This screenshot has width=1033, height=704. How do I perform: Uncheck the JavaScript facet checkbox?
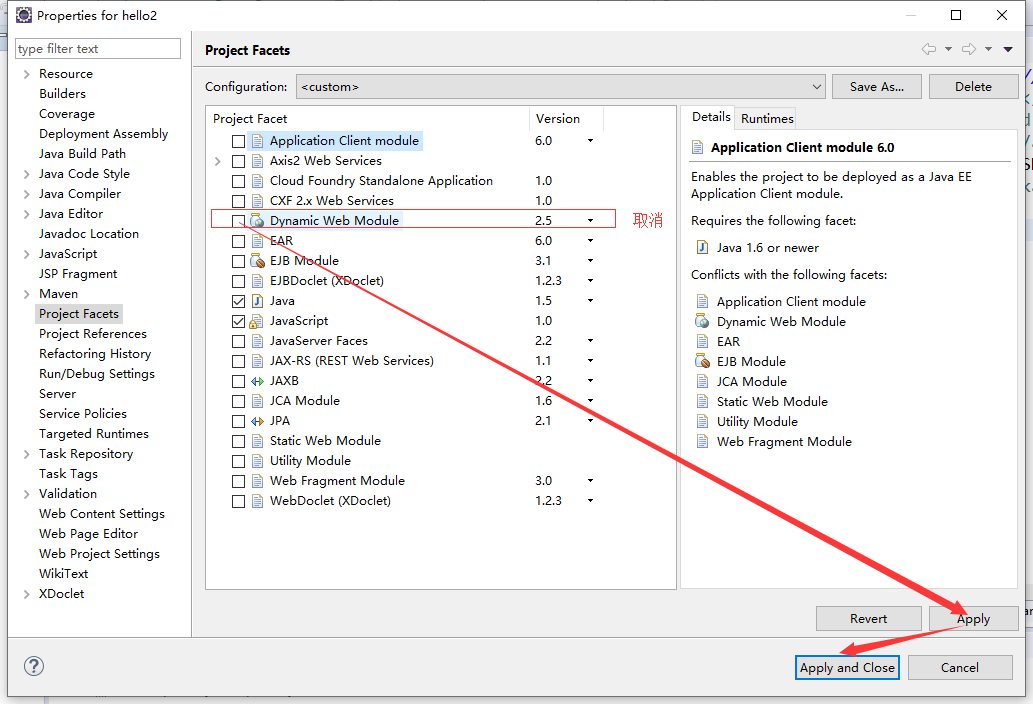(x=238, y=321)
